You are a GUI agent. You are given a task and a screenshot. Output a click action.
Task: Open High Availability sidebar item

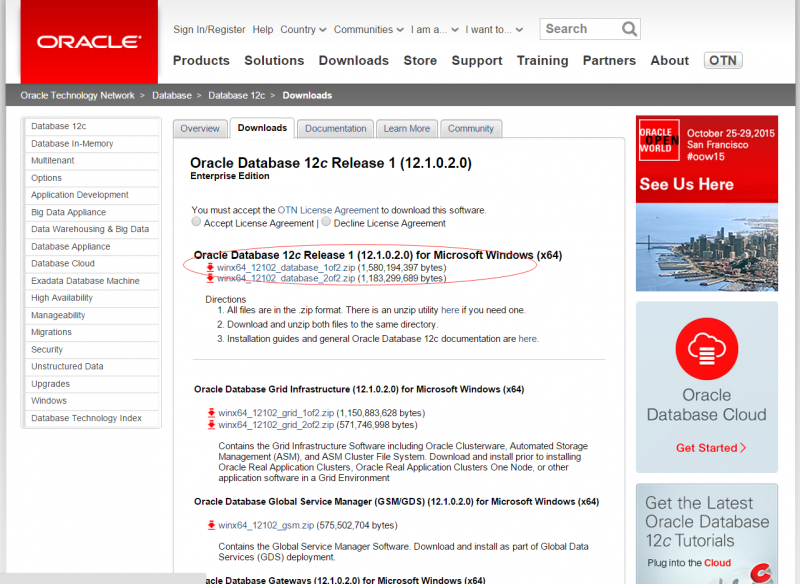pyautogui.click(x=92, y=298)
